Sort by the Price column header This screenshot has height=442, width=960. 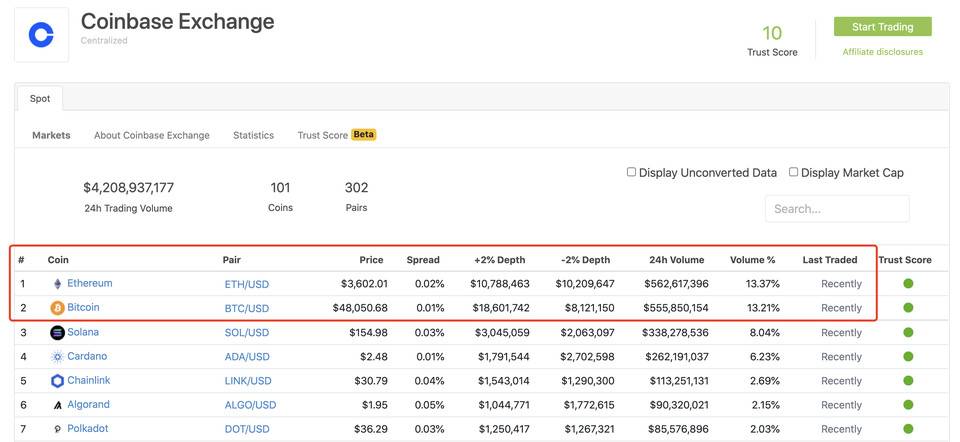[372, 260]
